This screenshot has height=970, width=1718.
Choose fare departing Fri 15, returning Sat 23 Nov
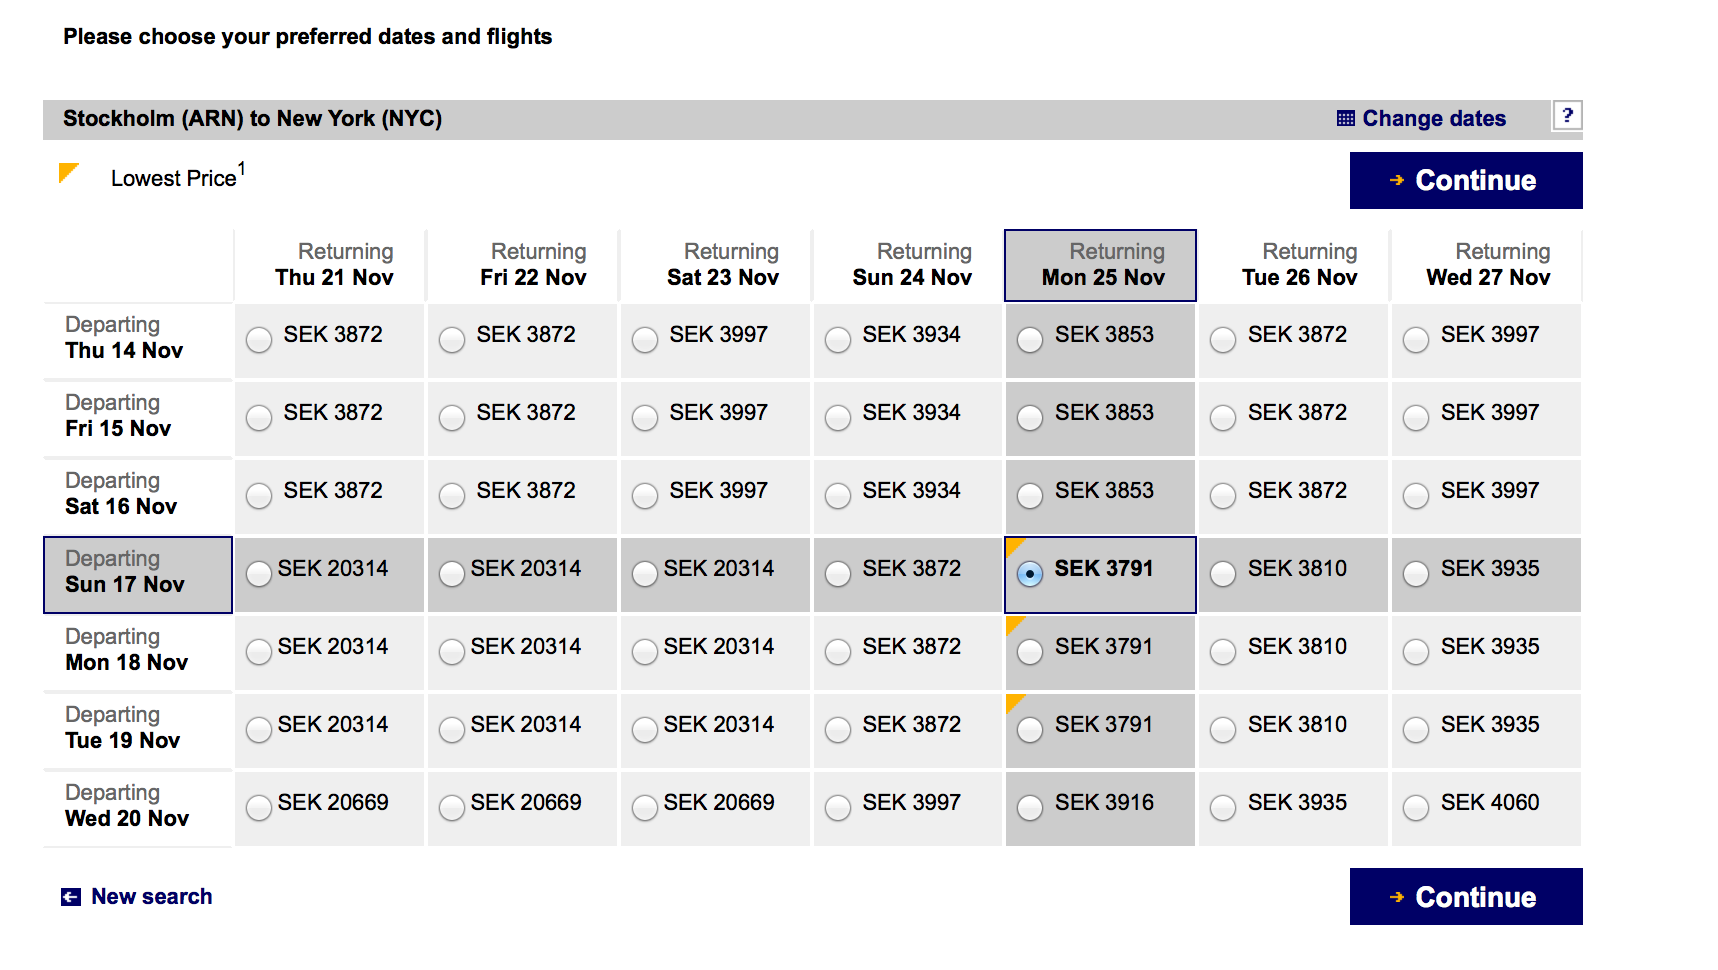click(x=645, y=418)
